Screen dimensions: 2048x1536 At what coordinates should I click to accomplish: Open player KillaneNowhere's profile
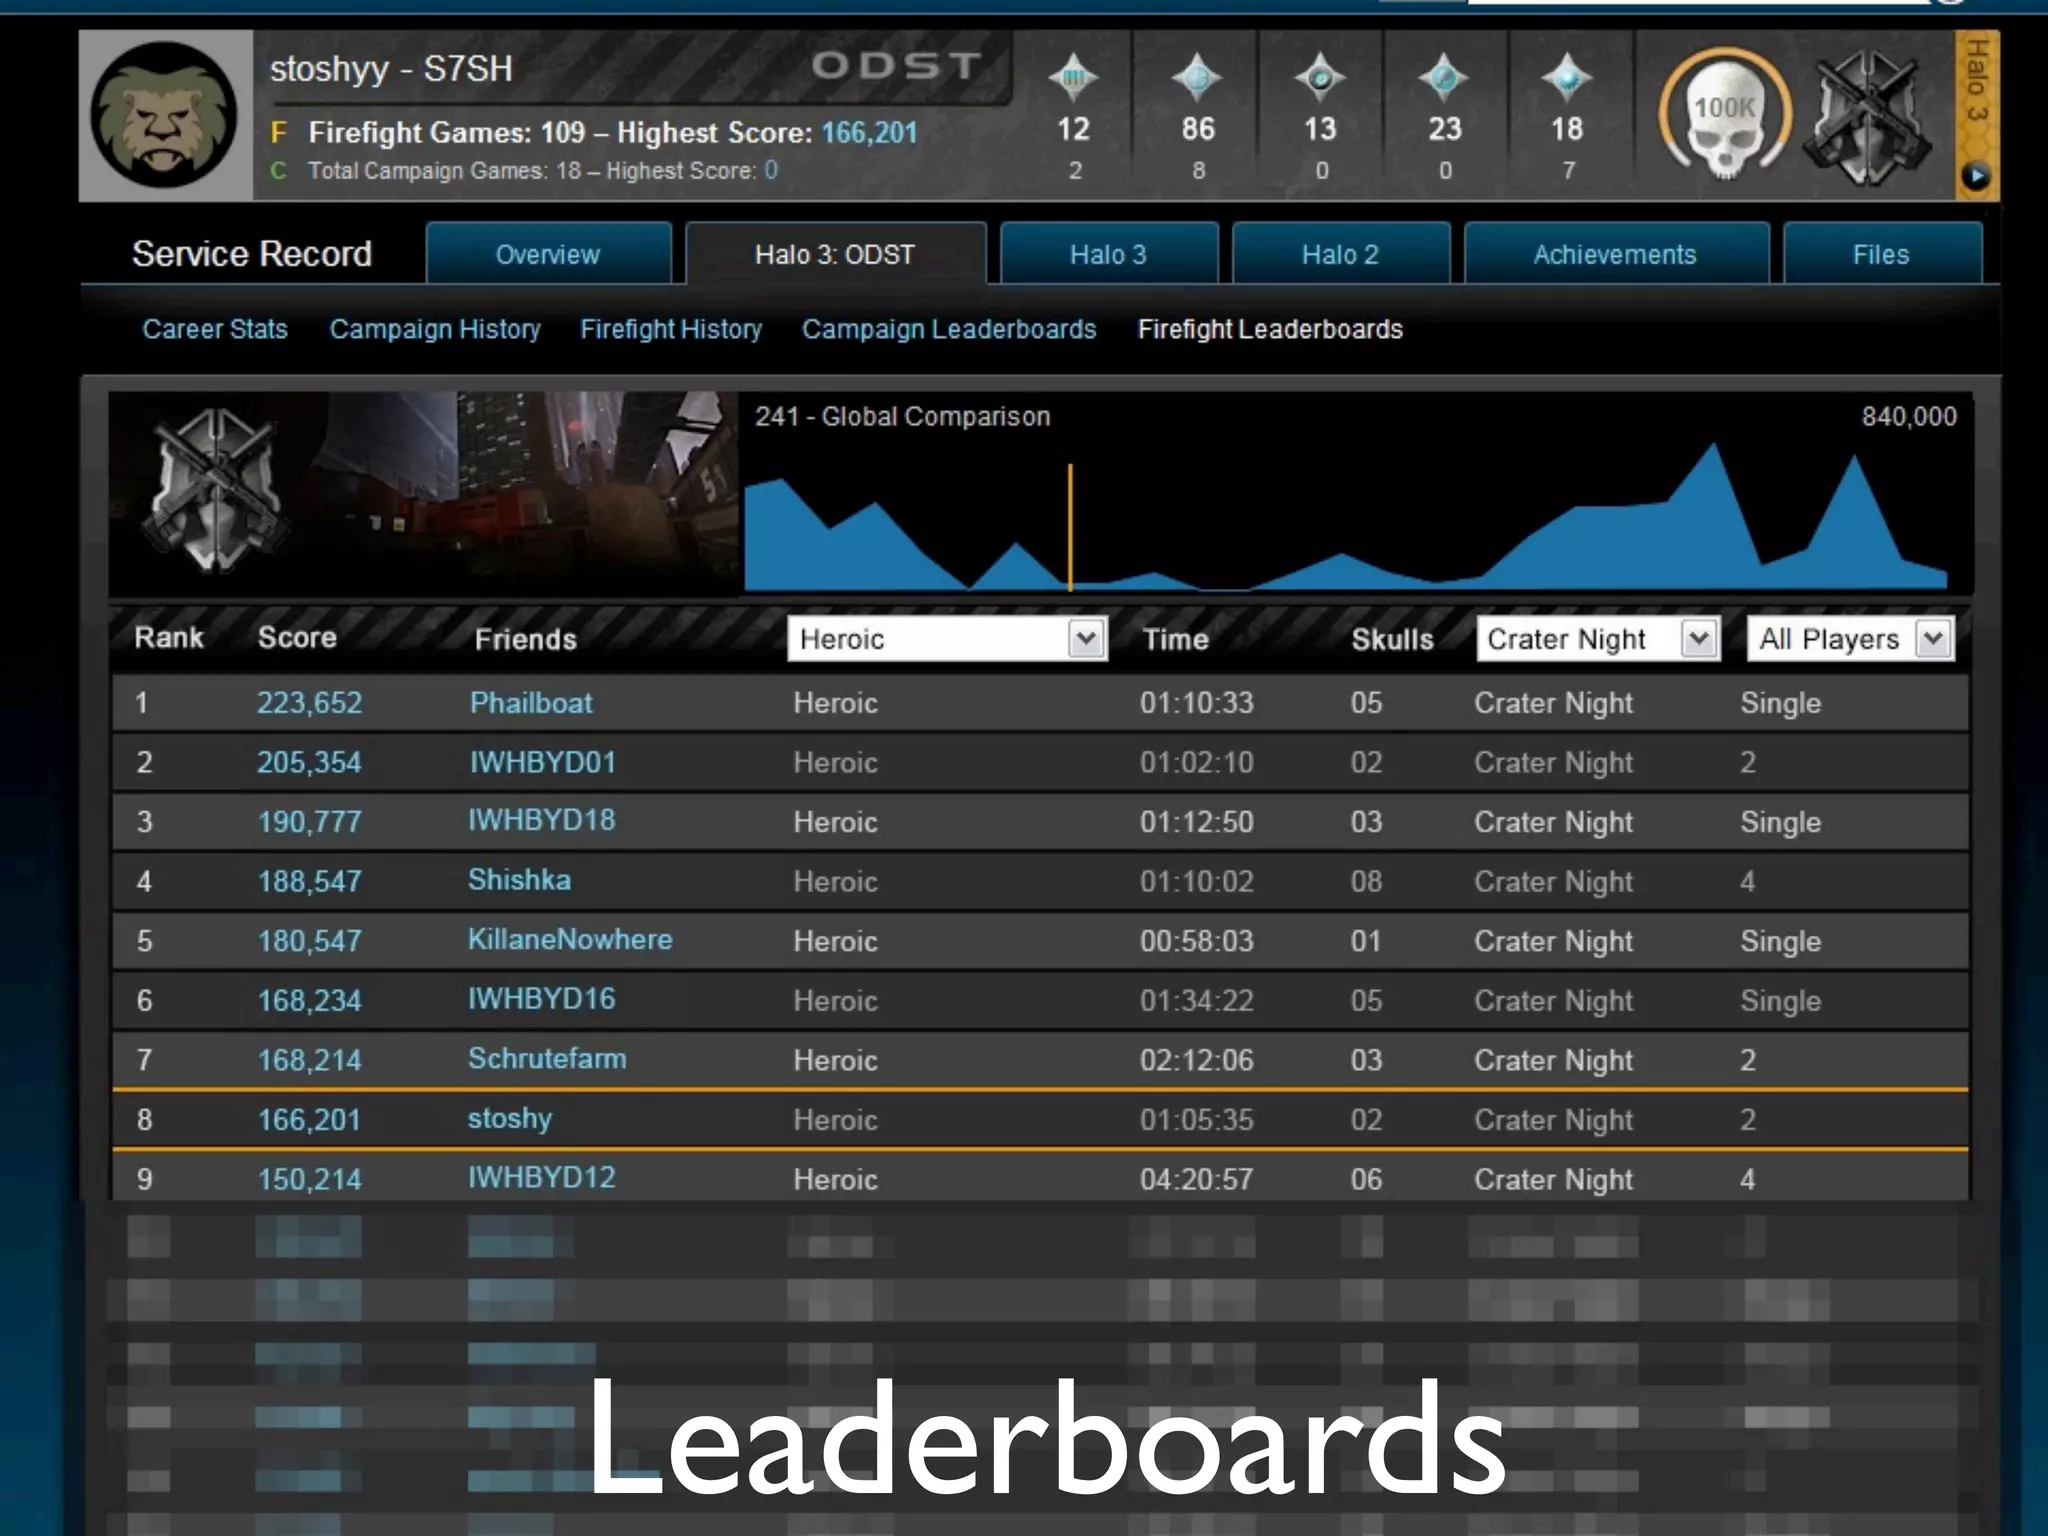570,939
